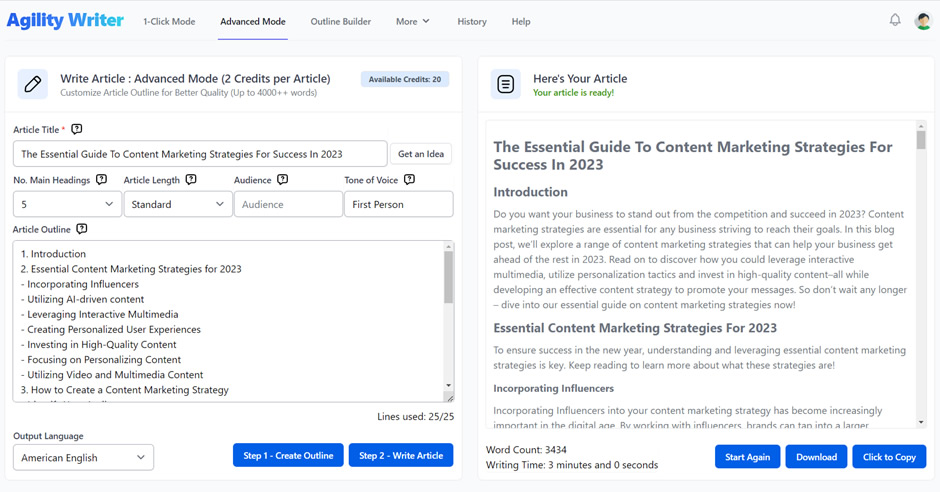Screen dimensions: 940x492
Task: Click the Audience input field
Action: (288, 204)
